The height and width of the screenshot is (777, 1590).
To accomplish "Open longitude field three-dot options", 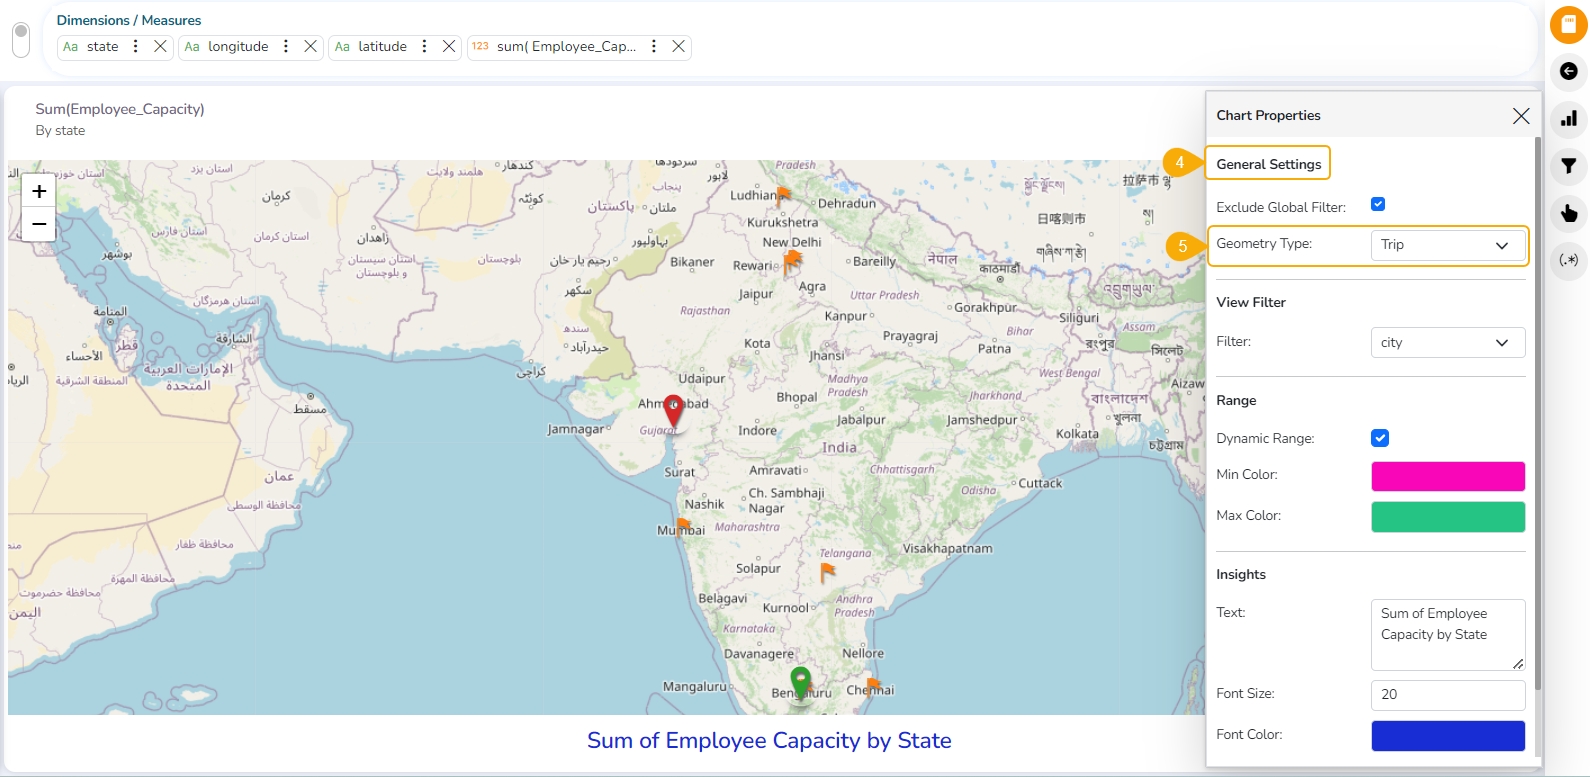I will tap(286, 47).
